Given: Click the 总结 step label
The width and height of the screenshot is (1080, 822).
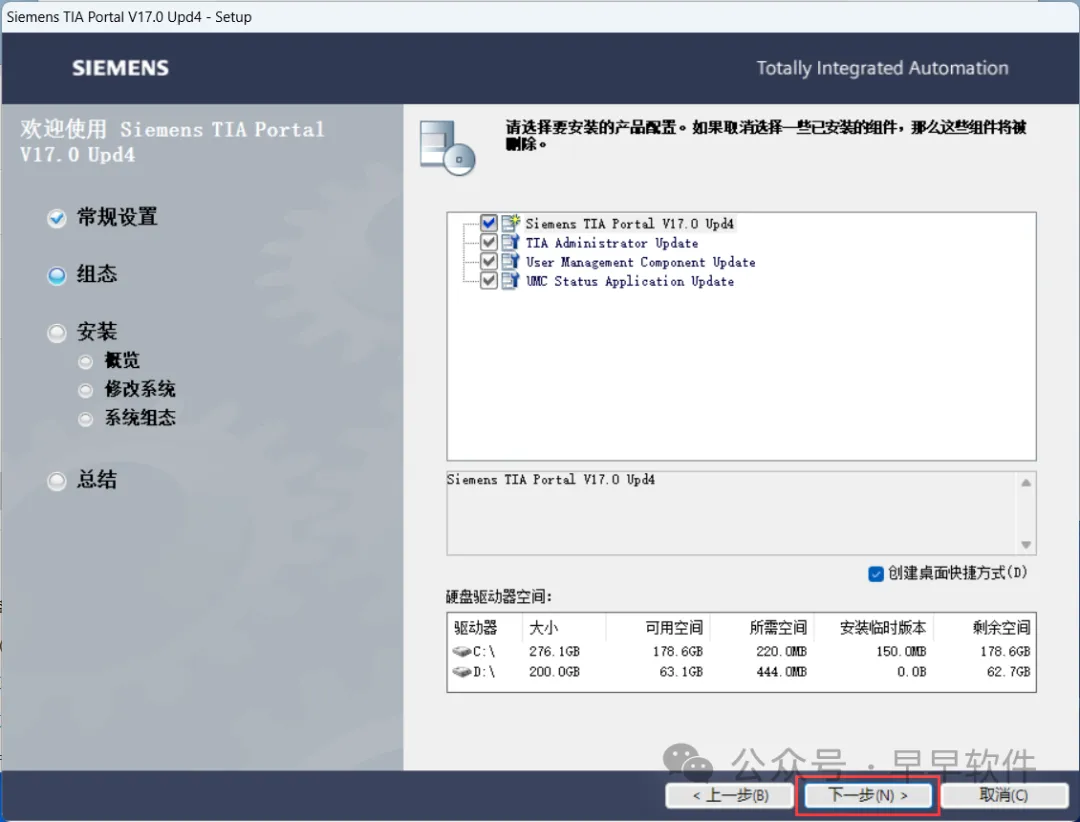Looking at the screenshot, I should 96,480.
